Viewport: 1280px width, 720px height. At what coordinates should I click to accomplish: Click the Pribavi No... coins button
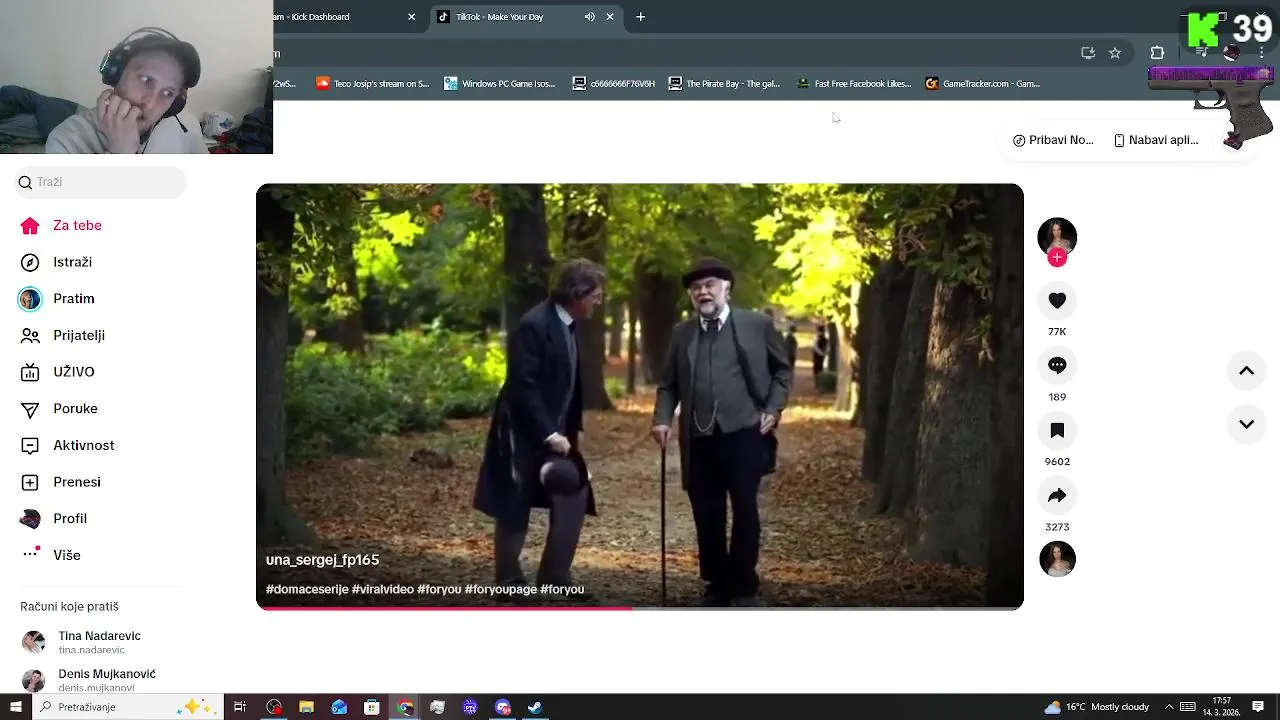[1053, 140]
